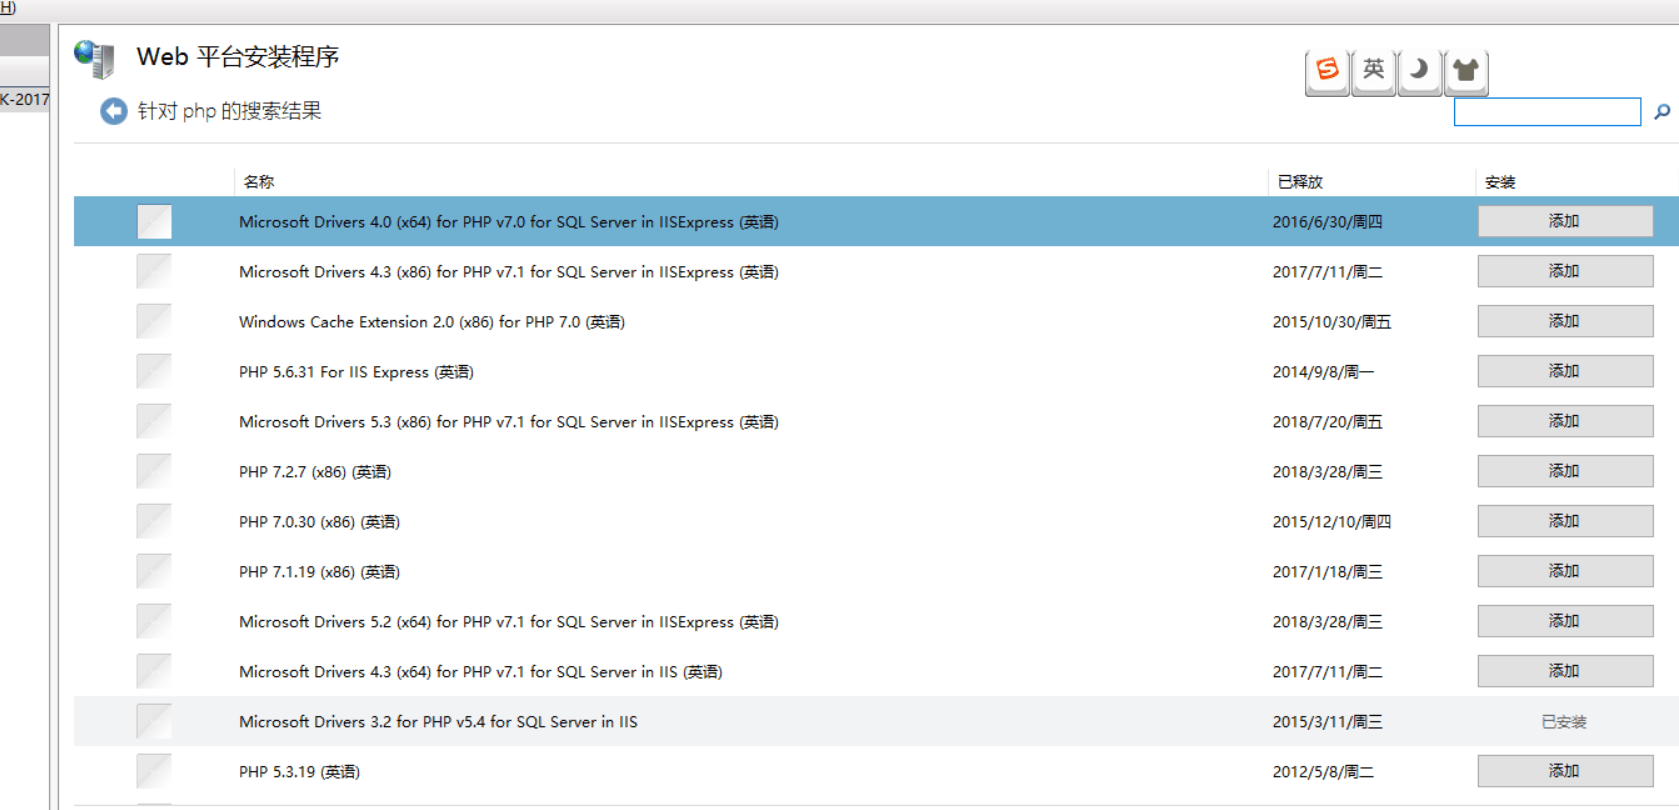1679x810 pixels.
Task: Add PHP 7.2.7 (x86)
Action: 1565,471
